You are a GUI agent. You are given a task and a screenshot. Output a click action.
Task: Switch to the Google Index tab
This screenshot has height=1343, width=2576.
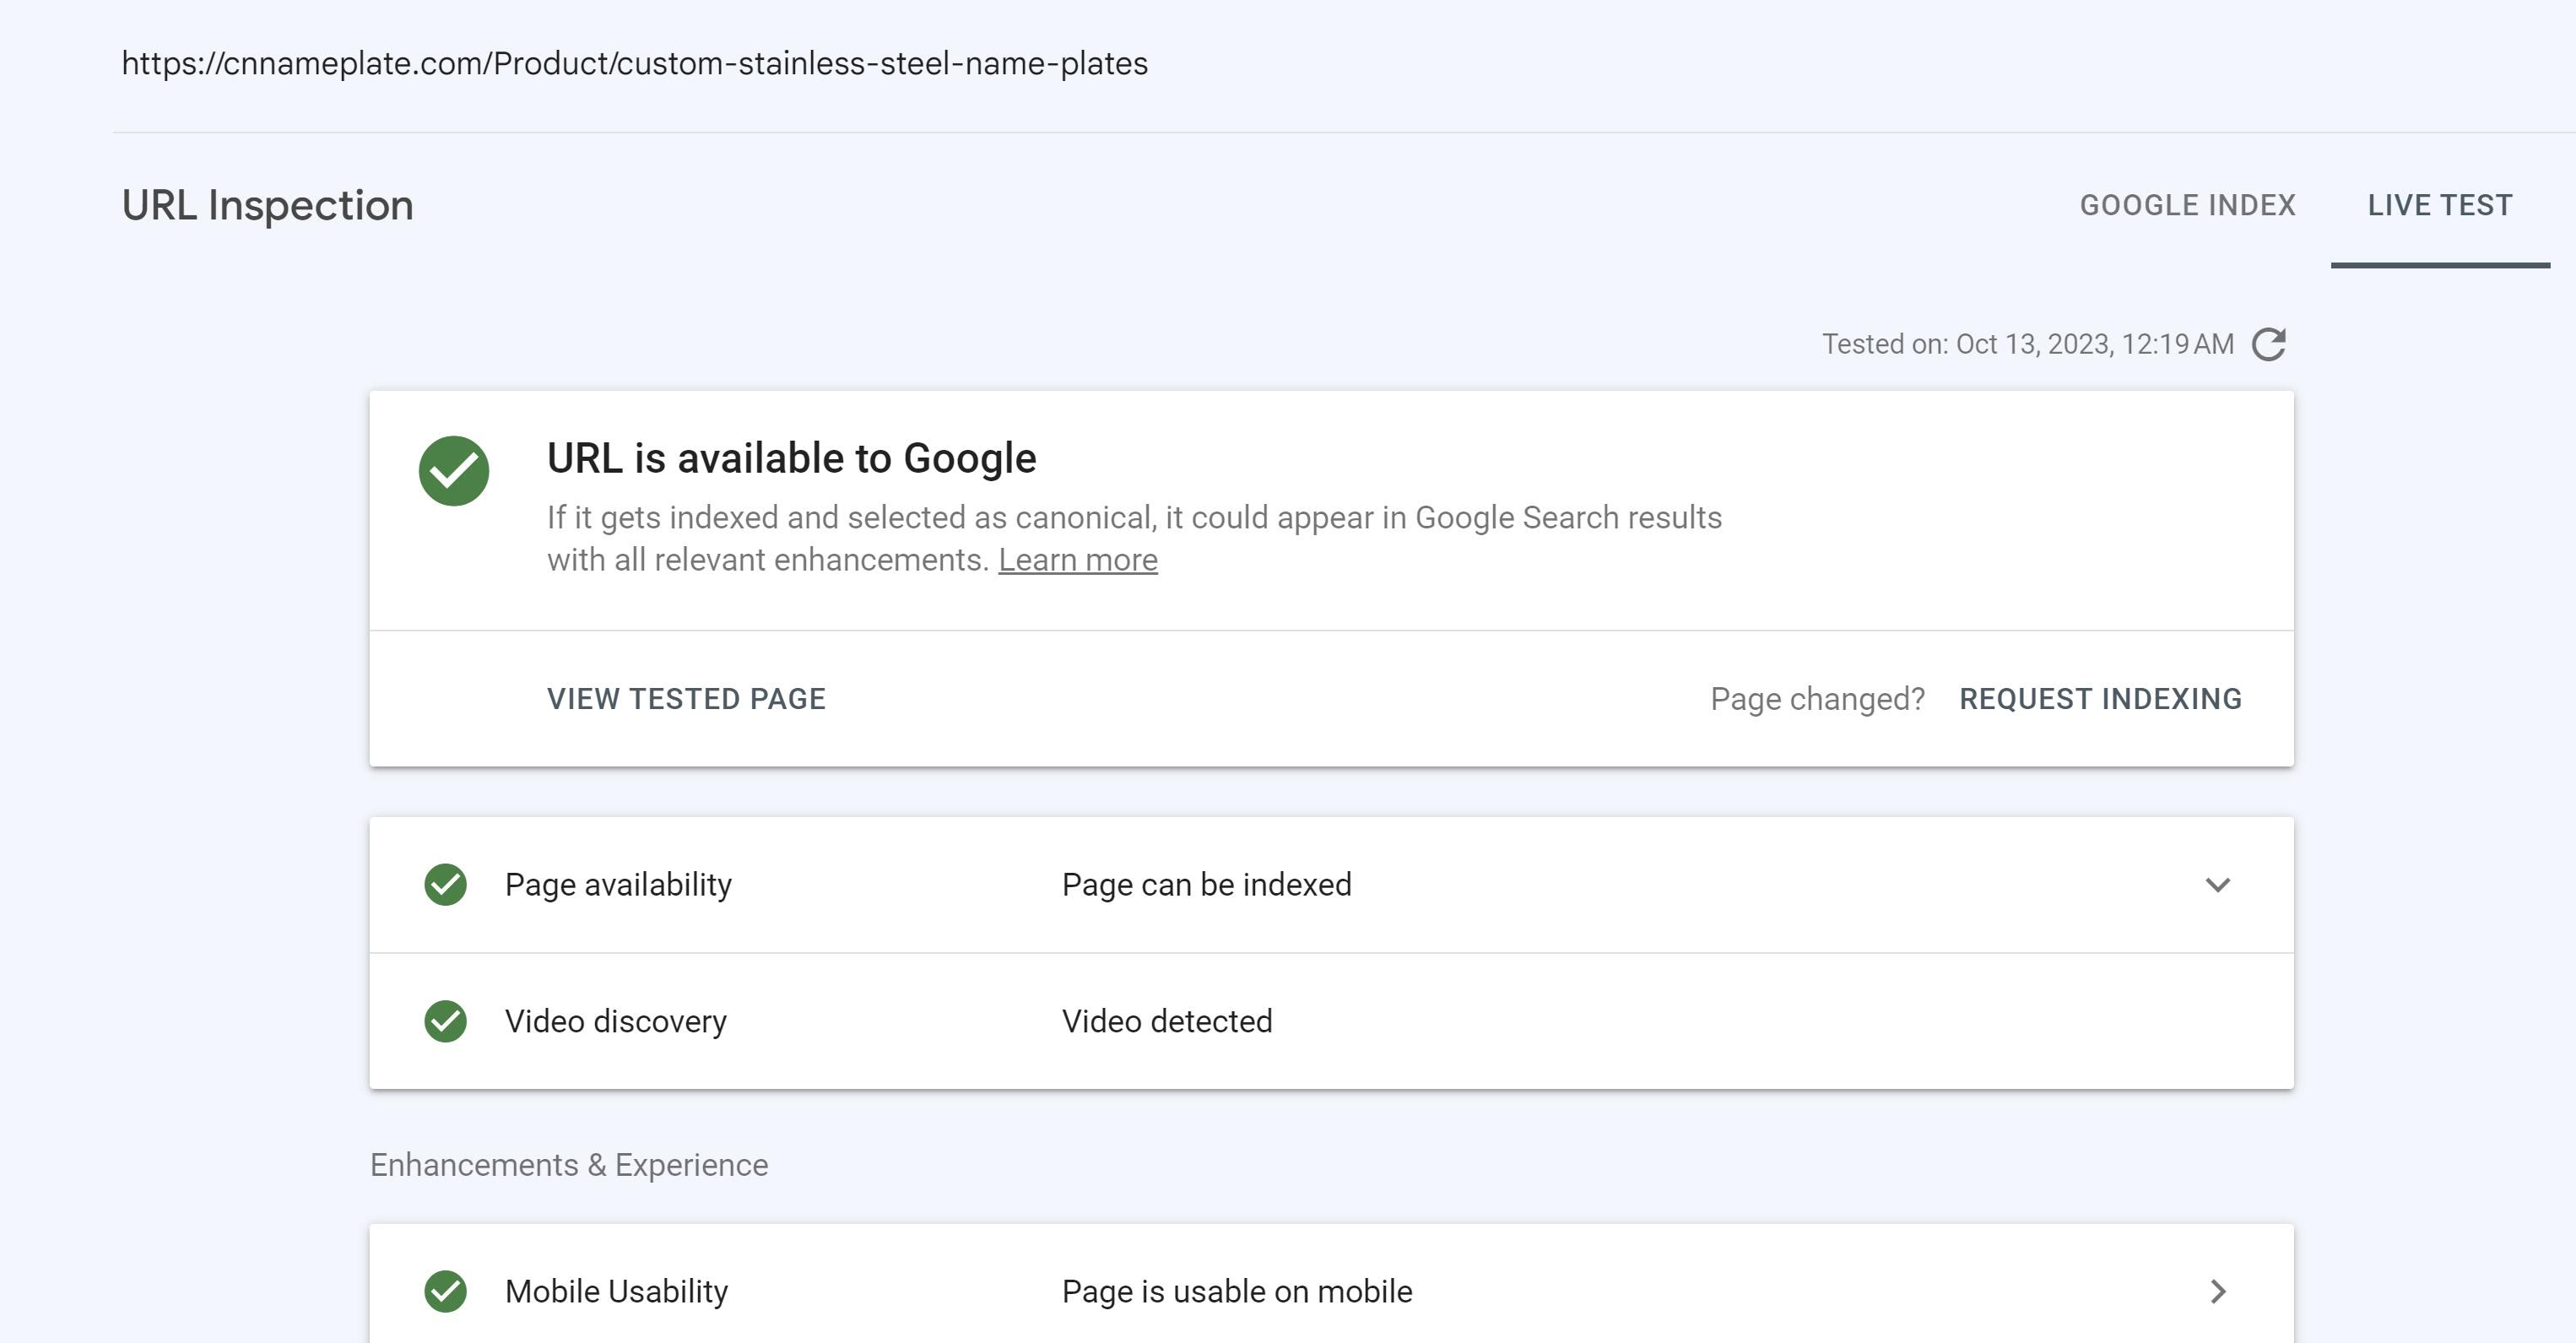pos(2187,205)
